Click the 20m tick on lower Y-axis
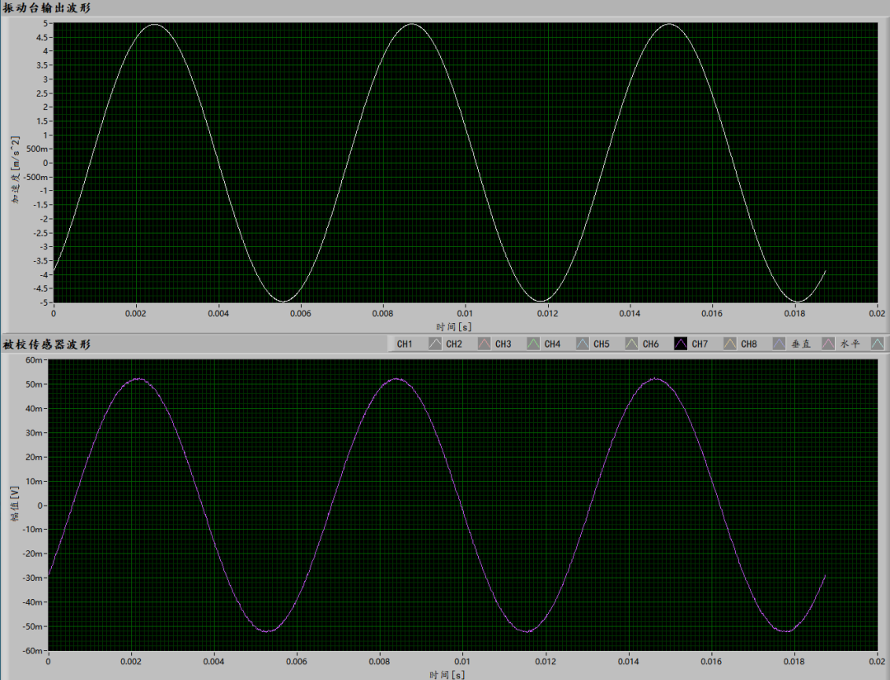Image resolution: width=890 pixels, height=680 pixels. (x=34, y=457)
